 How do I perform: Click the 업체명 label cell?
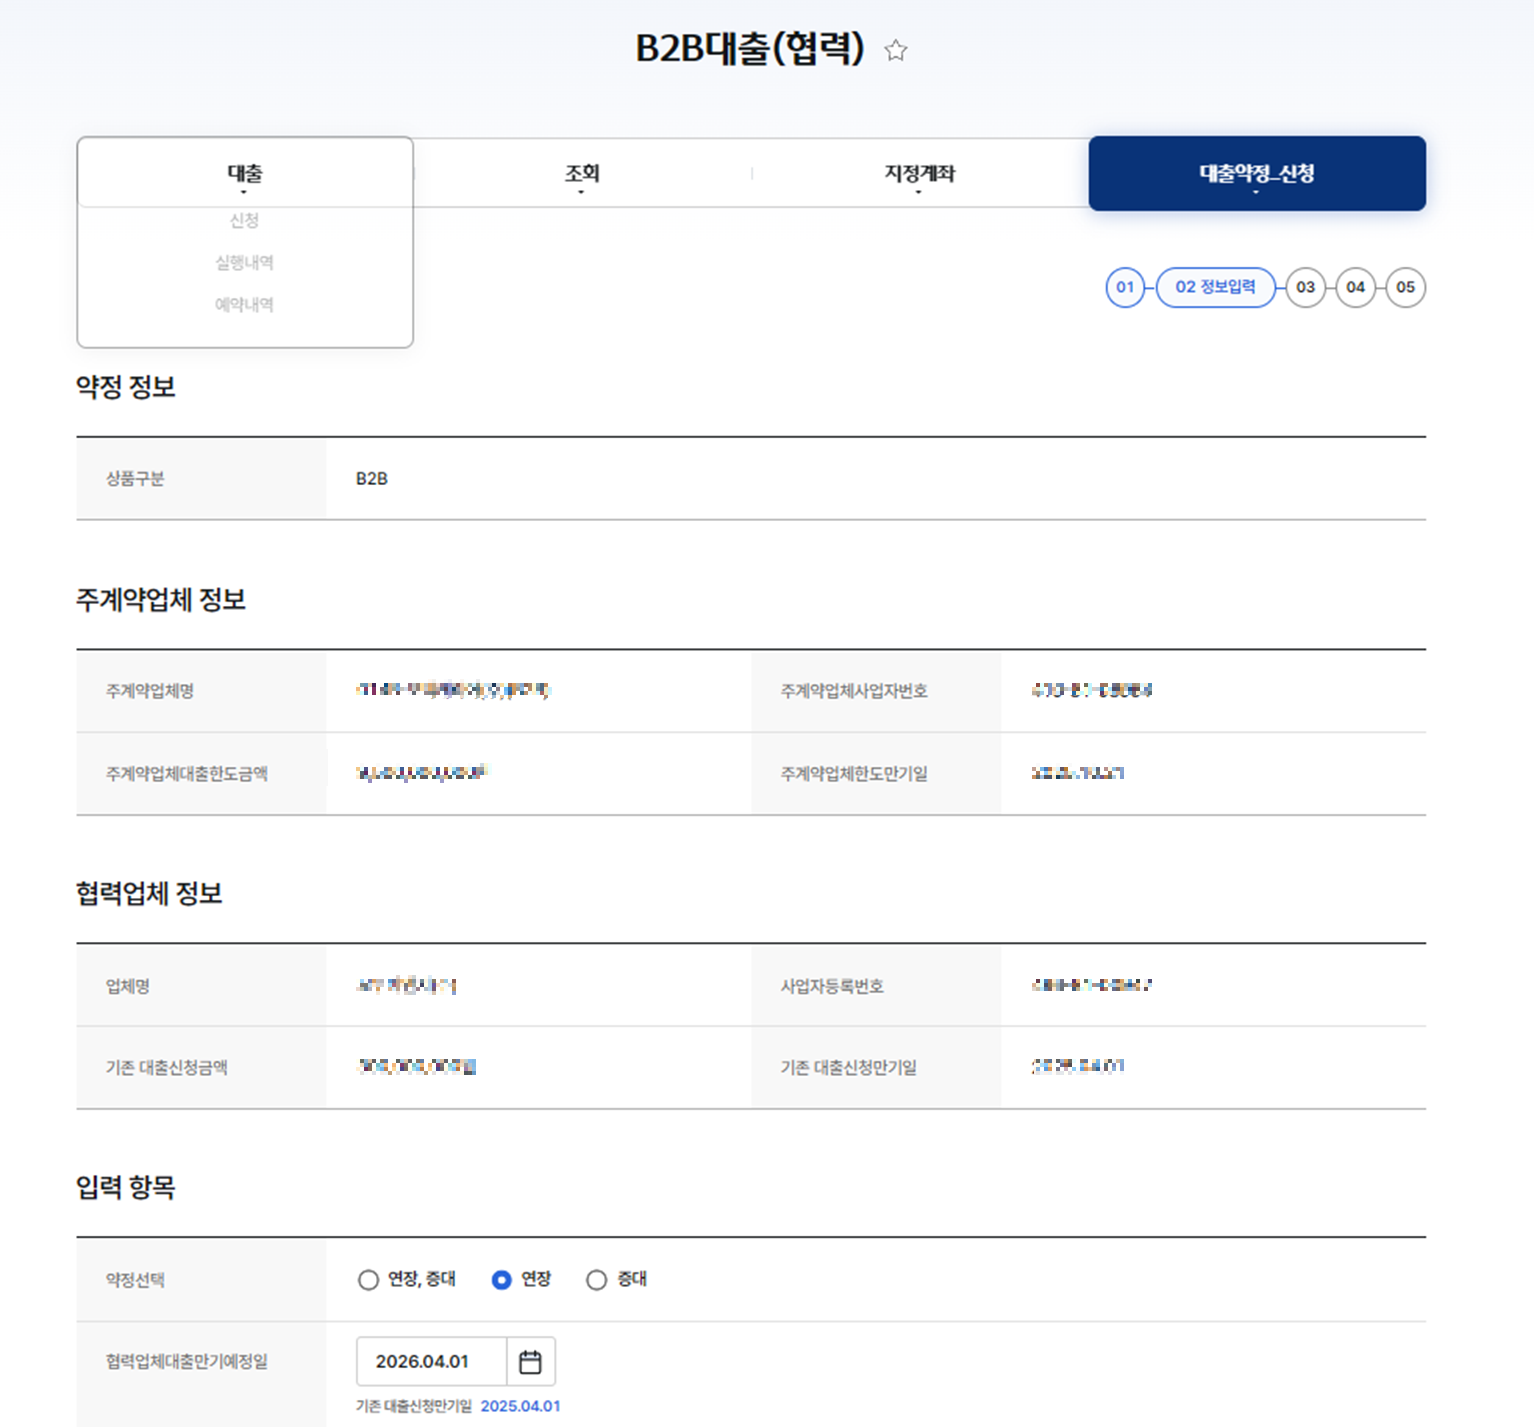click(201, 986)
